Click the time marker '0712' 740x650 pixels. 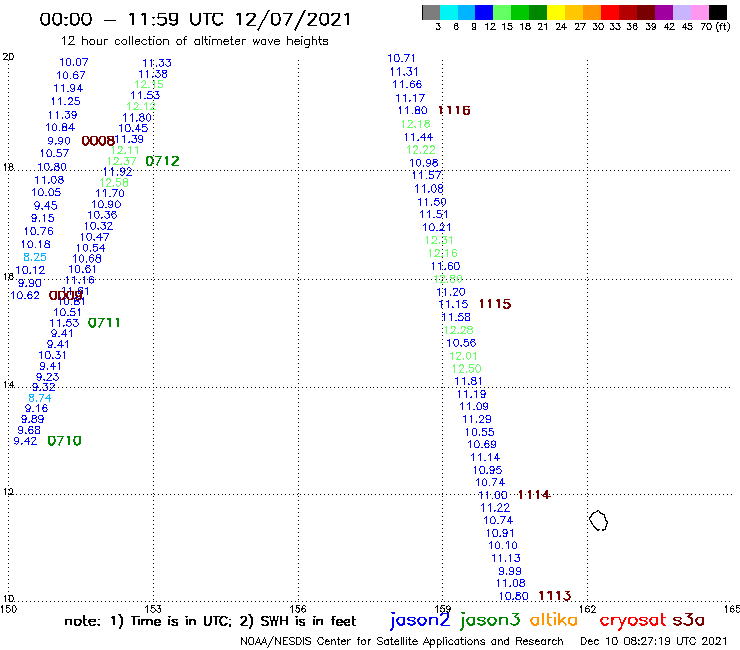162,161
